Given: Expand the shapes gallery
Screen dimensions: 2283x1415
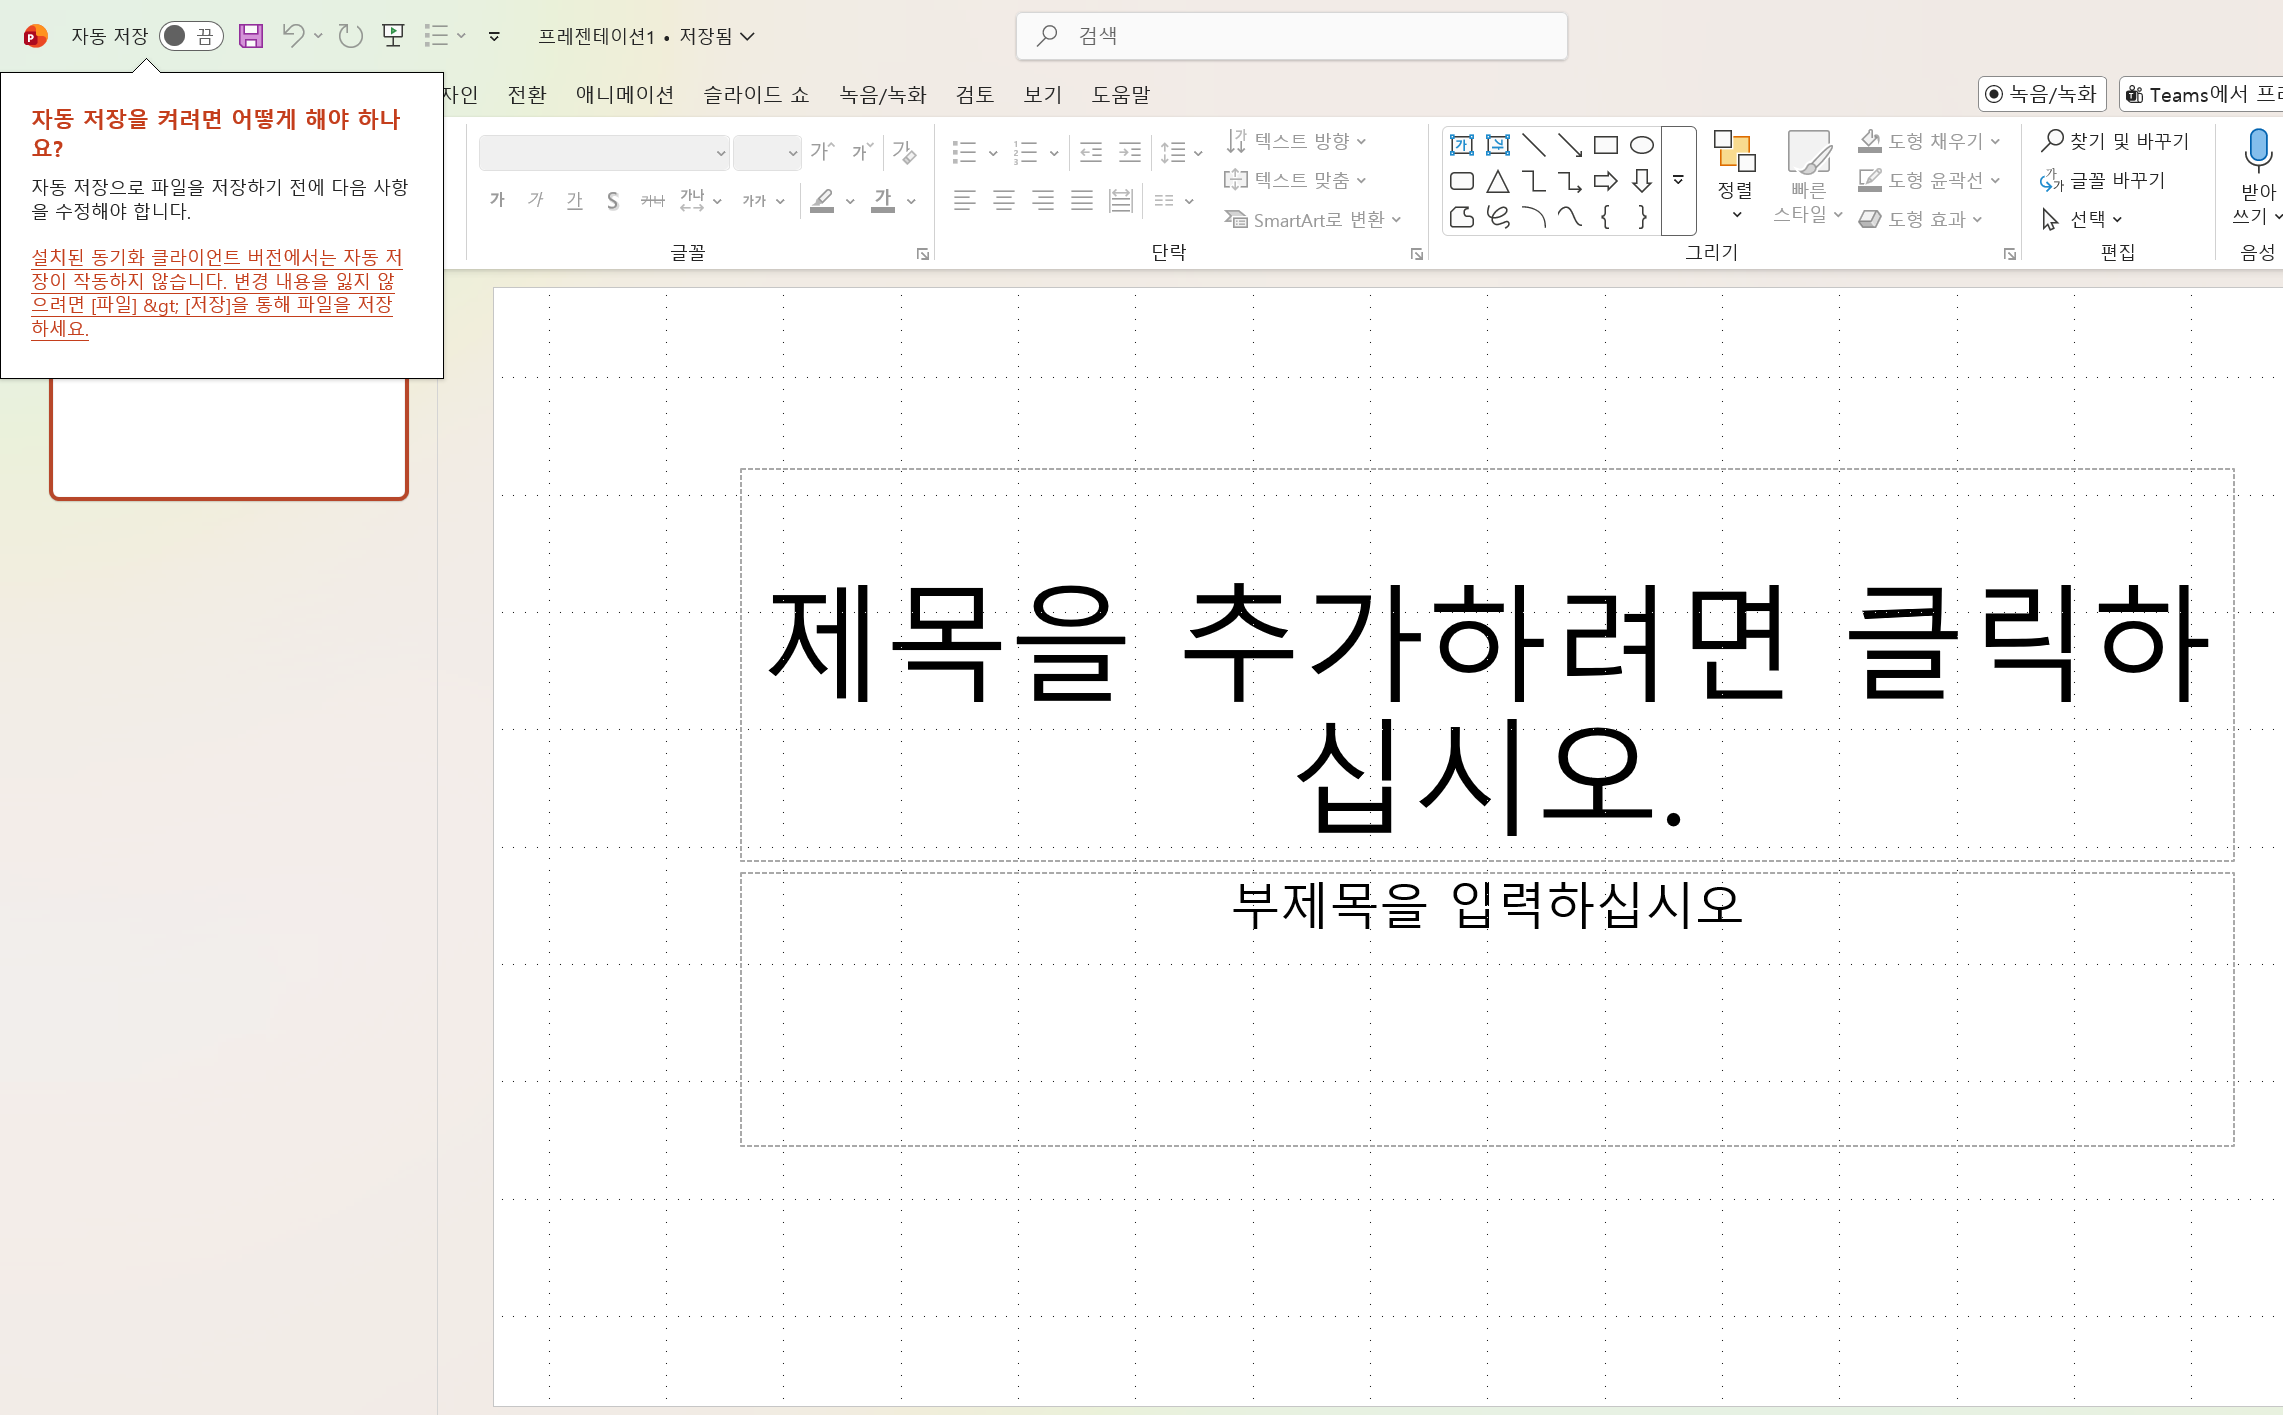Looking at the screenshot, I should point(1679,181).
